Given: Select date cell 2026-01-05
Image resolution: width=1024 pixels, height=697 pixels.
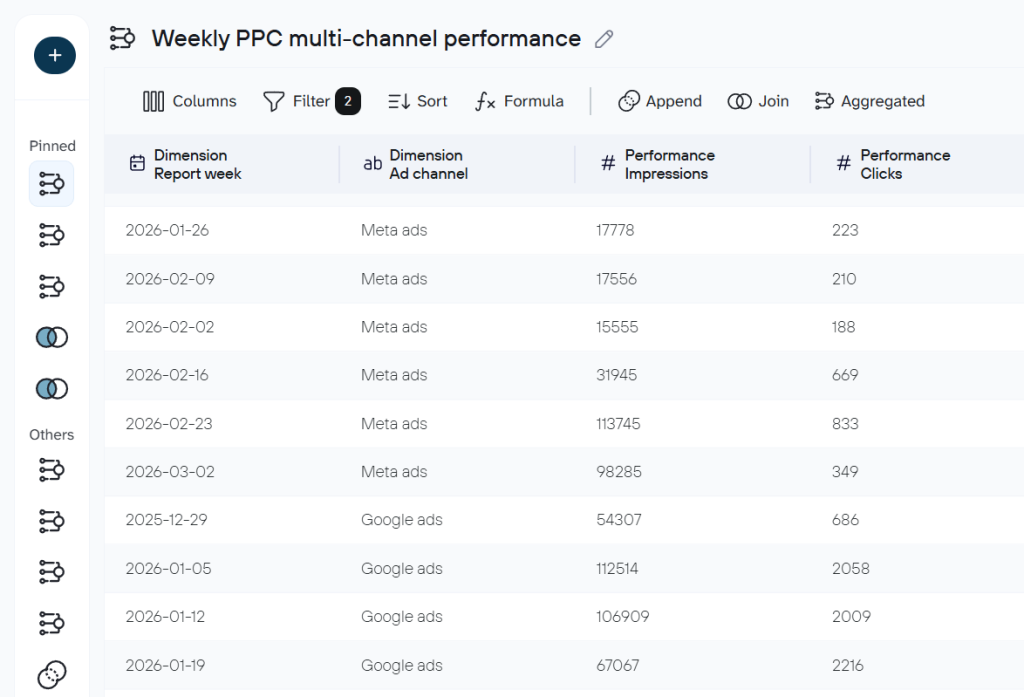Looking at the screenshot, I should tap(168, 569).
